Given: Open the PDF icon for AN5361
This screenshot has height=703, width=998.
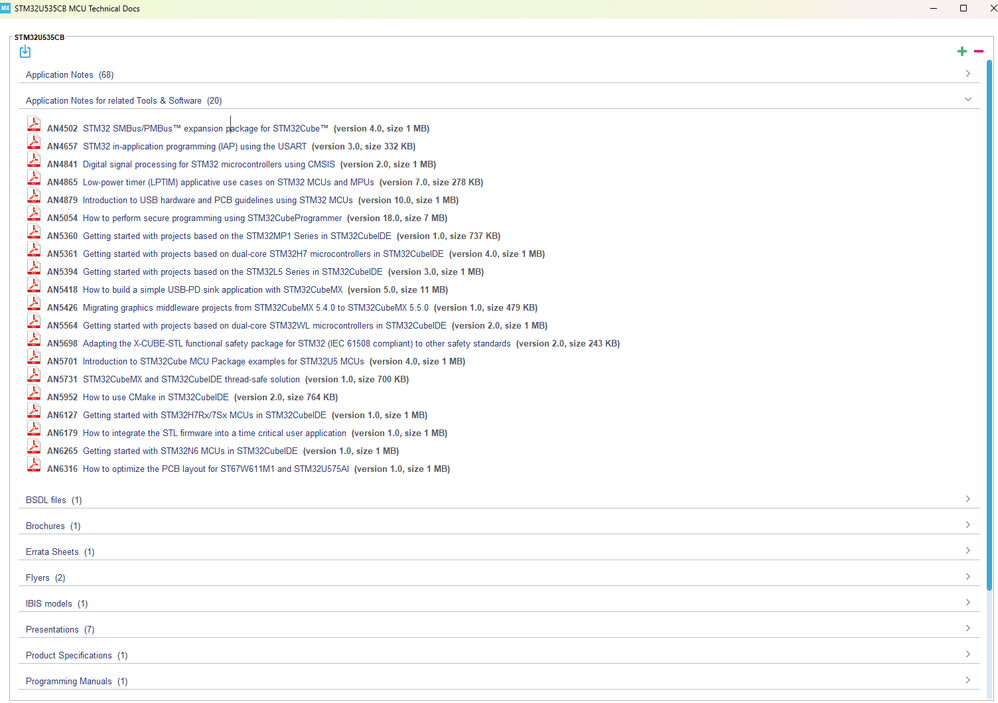Looking at the screenshot, I should 34,249.
